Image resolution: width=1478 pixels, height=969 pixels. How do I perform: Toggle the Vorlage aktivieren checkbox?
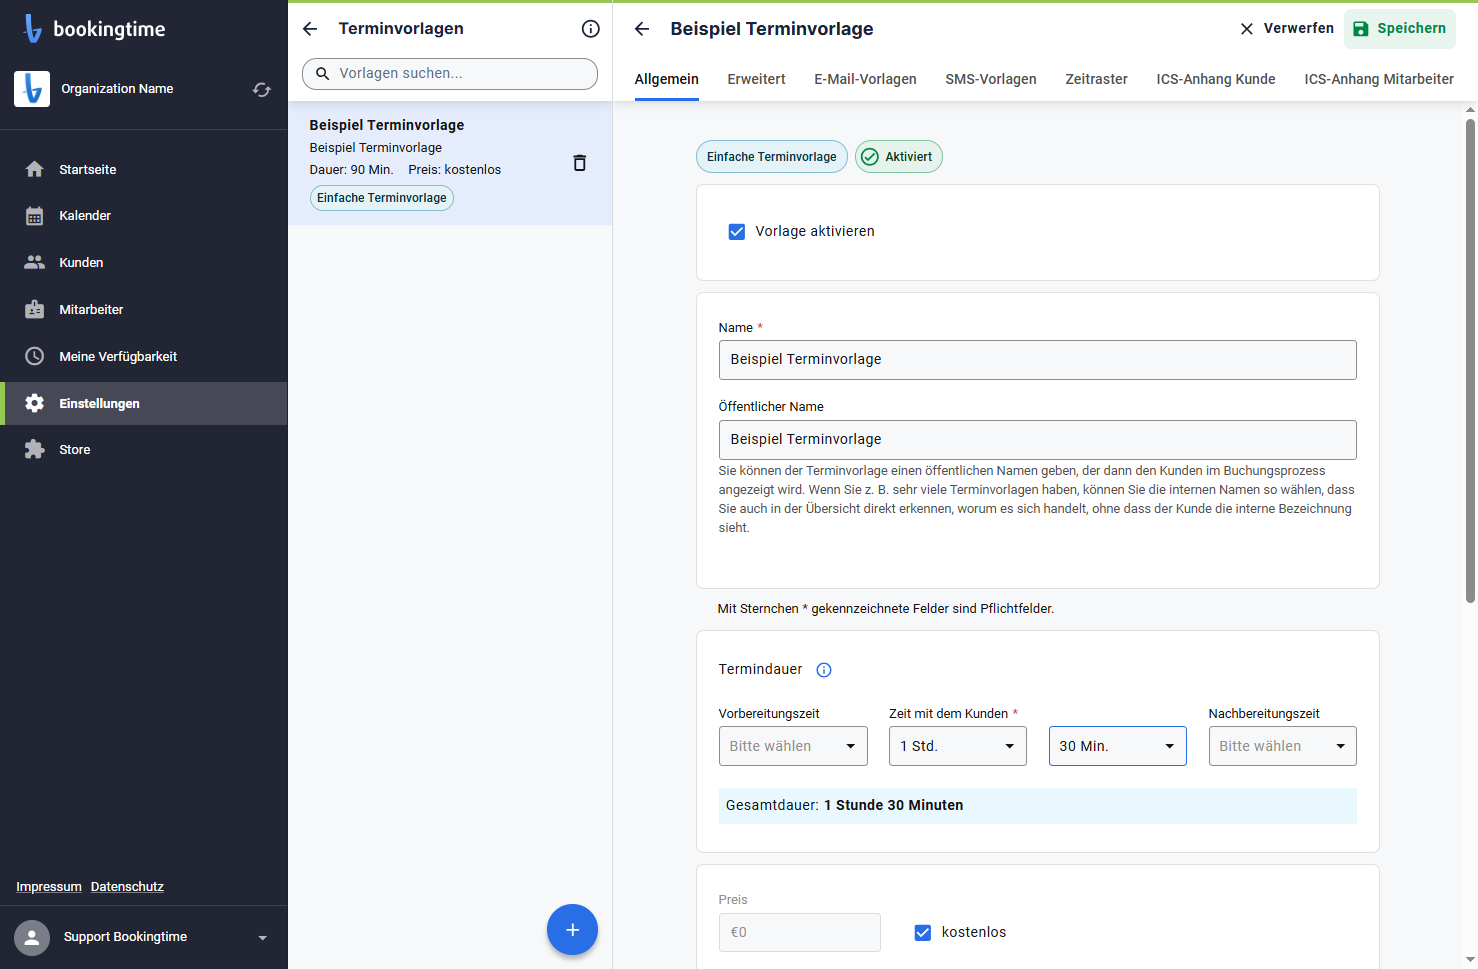click(x=737, y=232)
